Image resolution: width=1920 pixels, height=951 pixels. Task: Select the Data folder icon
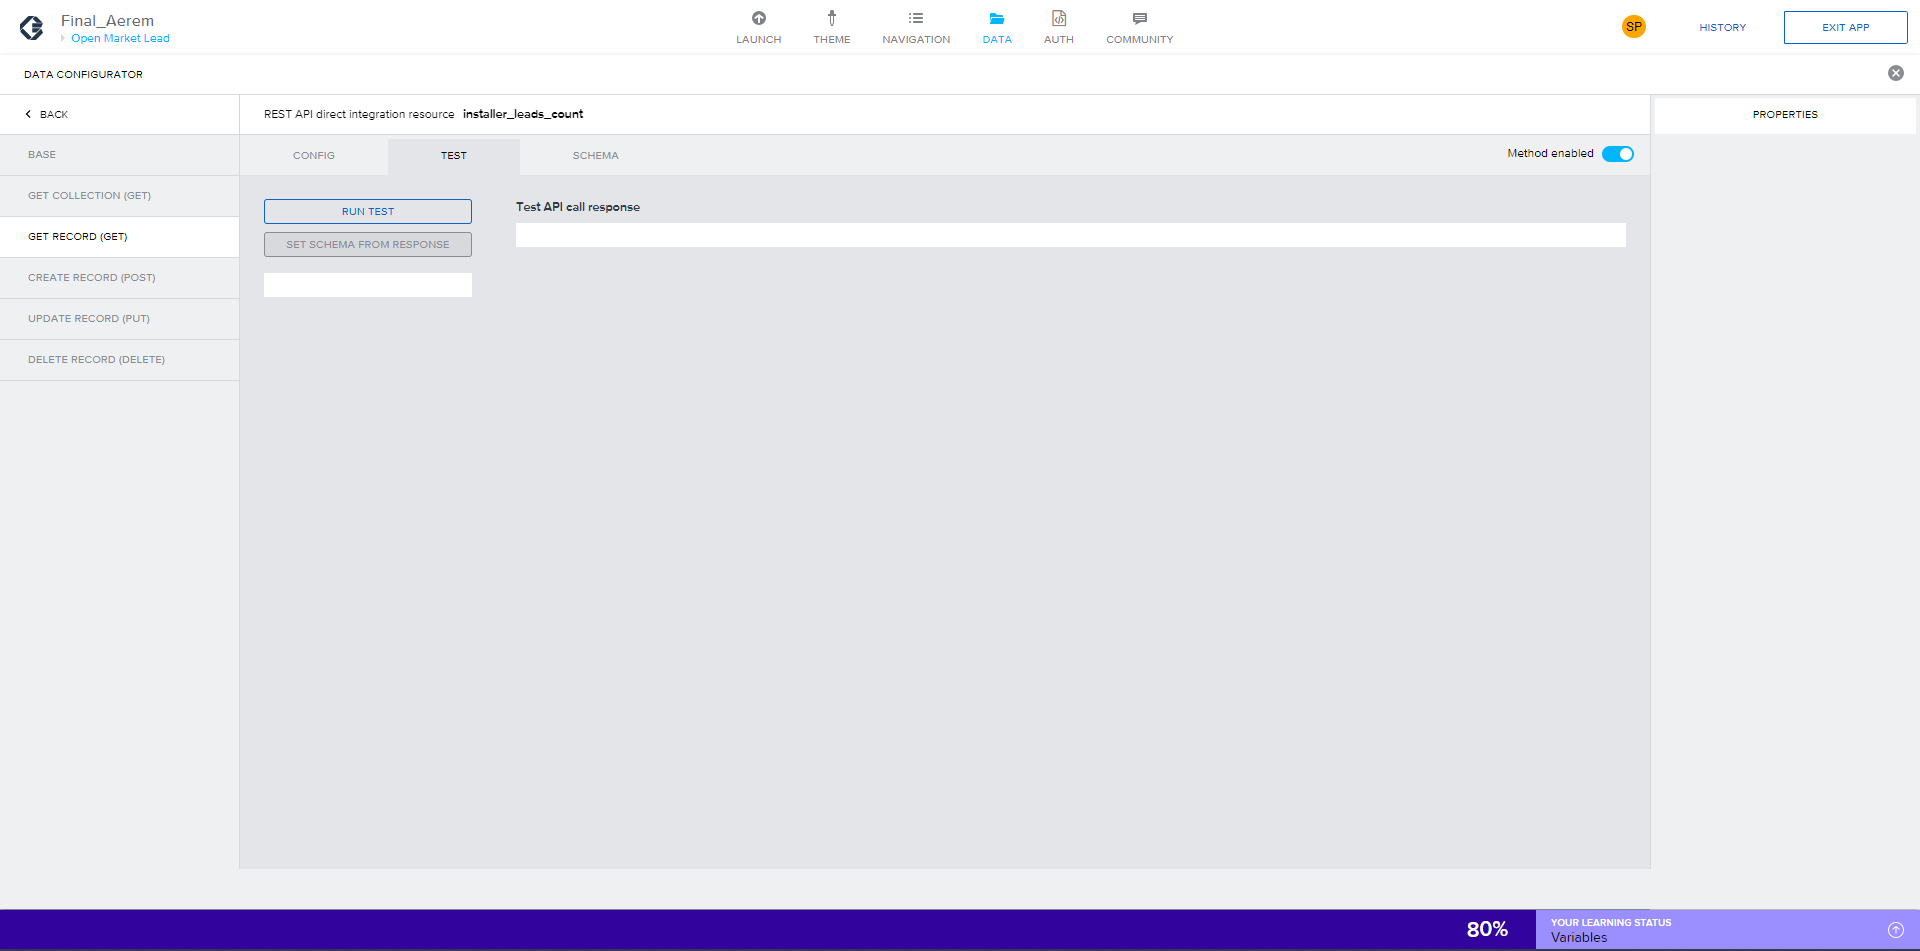997,18
